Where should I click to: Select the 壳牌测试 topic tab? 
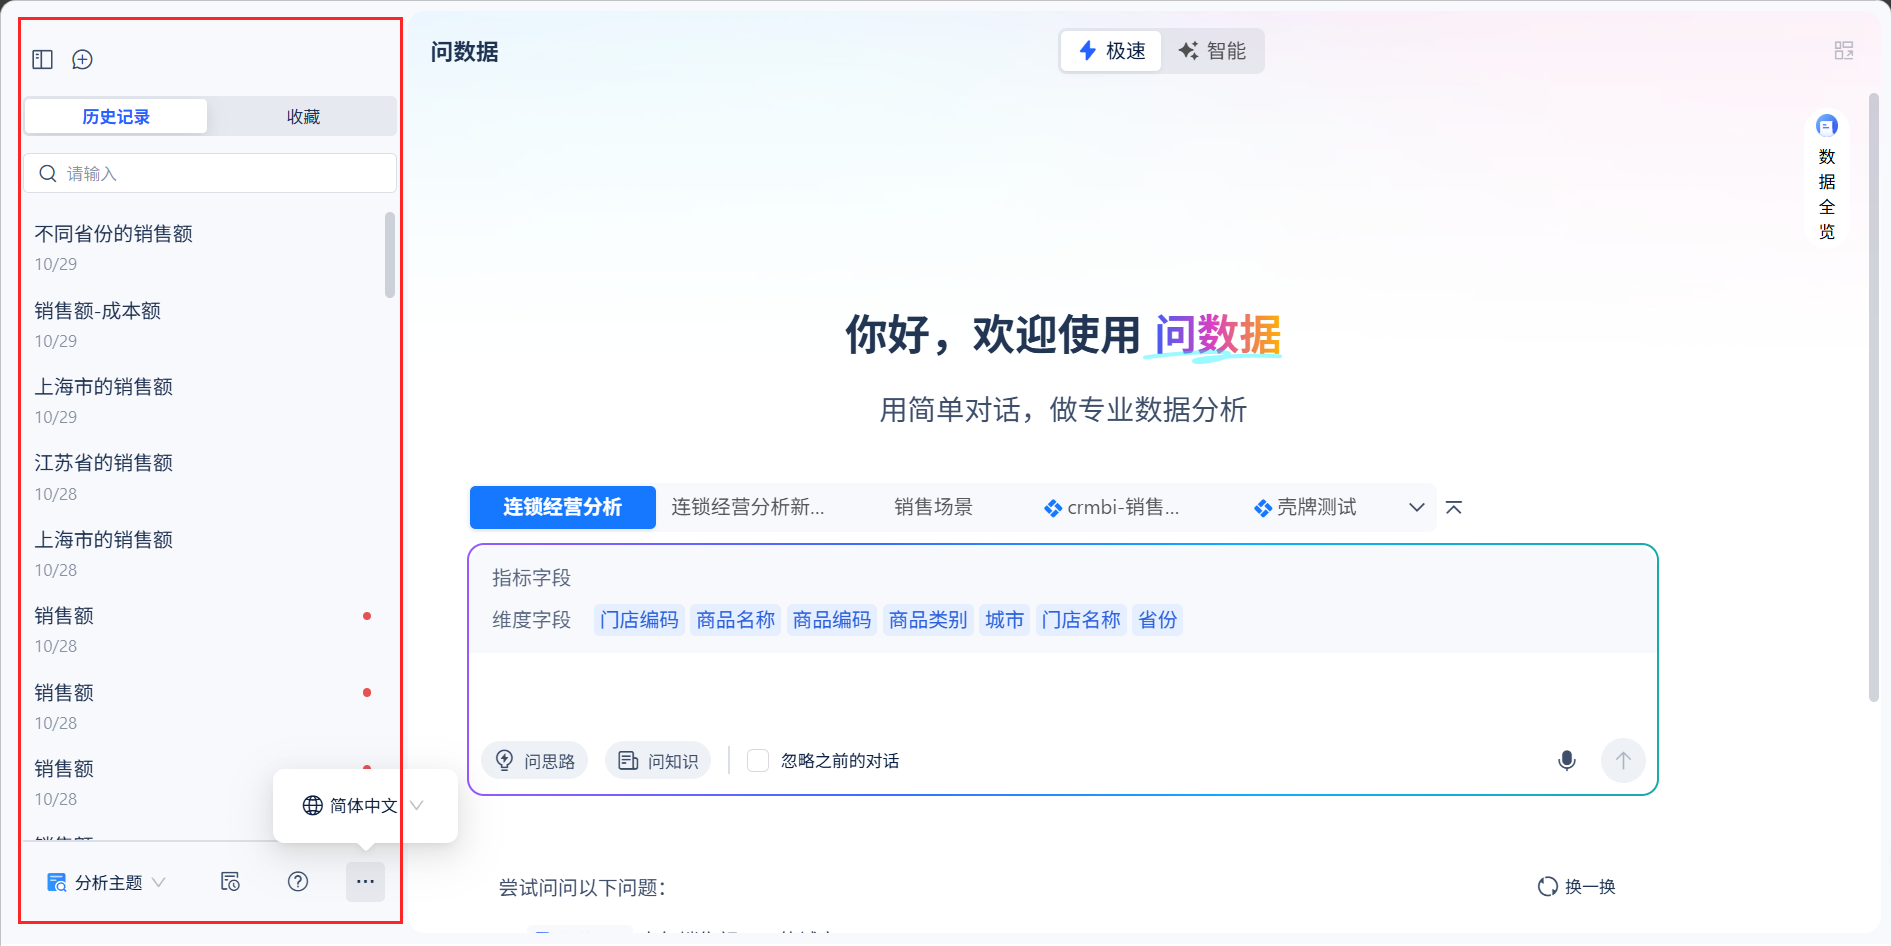pyautogui.click(x=1306, y=508)
